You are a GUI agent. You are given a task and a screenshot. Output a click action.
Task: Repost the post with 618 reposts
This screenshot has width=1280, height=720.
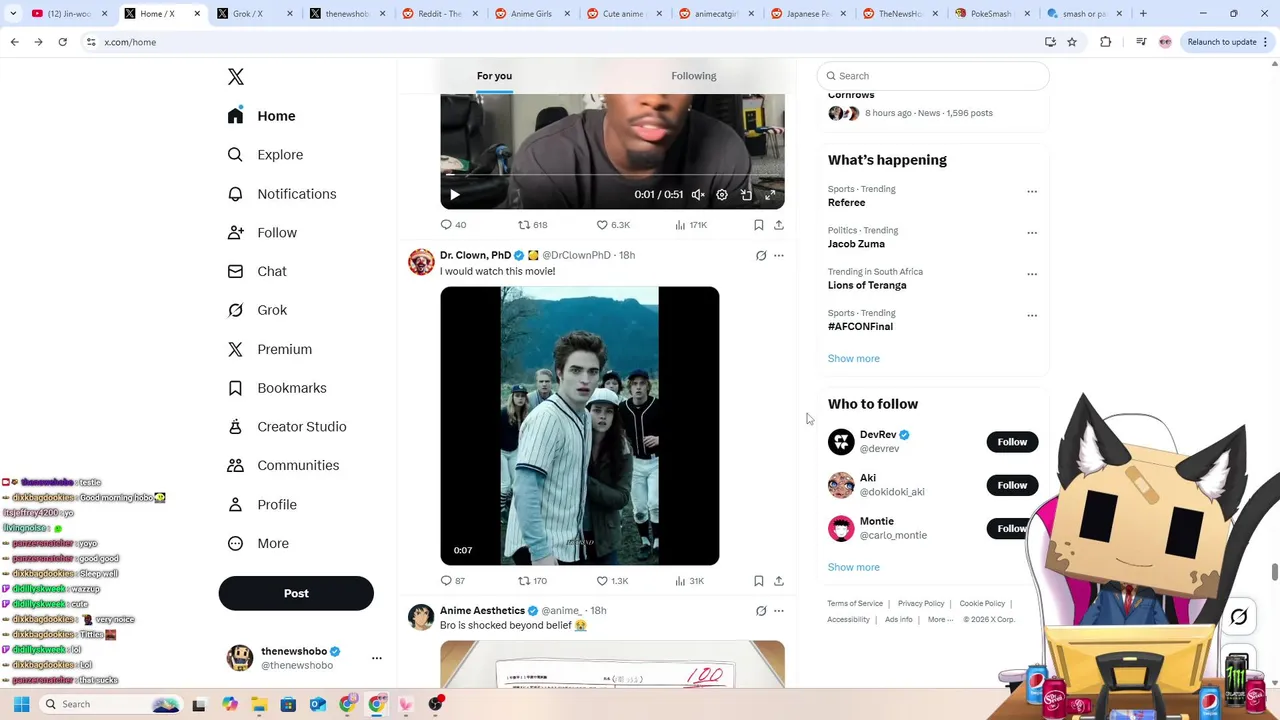tap(532, 225)
